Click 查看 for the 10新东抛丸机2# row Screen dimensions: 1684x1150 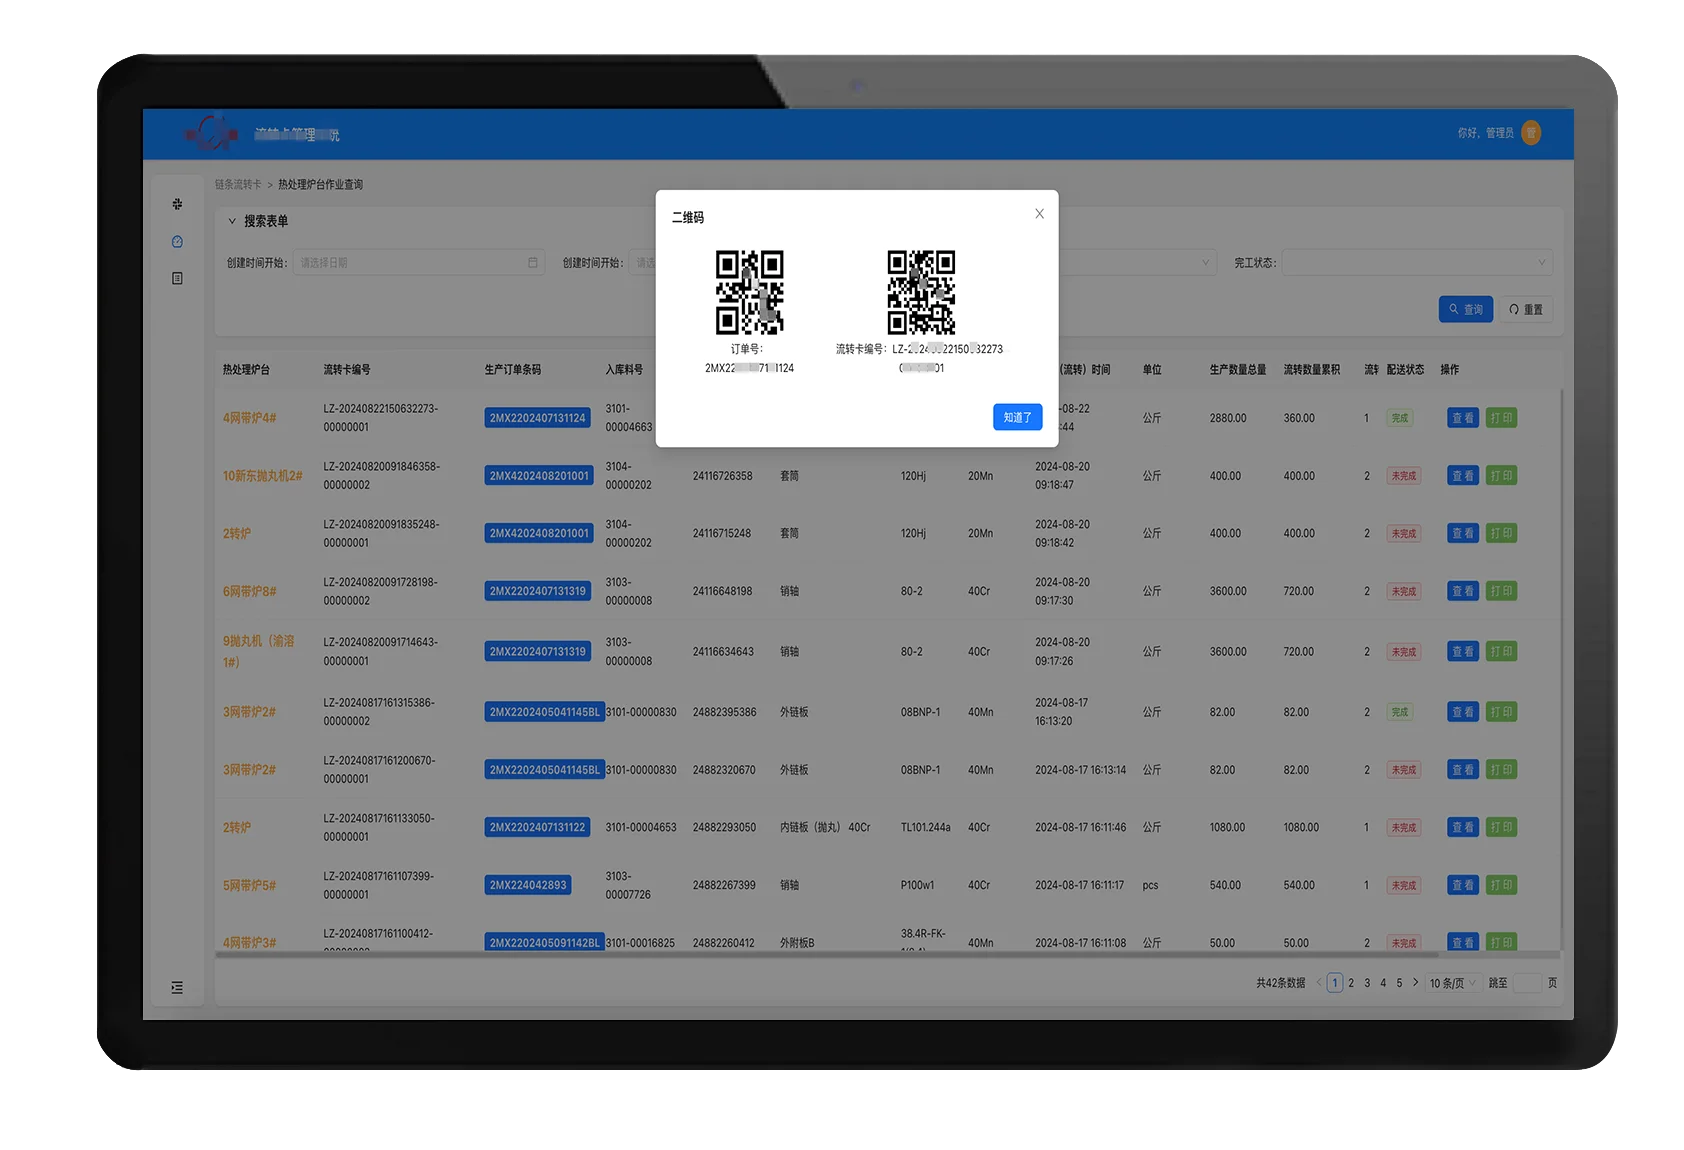pyautogui.click(x=1462, y=476)
